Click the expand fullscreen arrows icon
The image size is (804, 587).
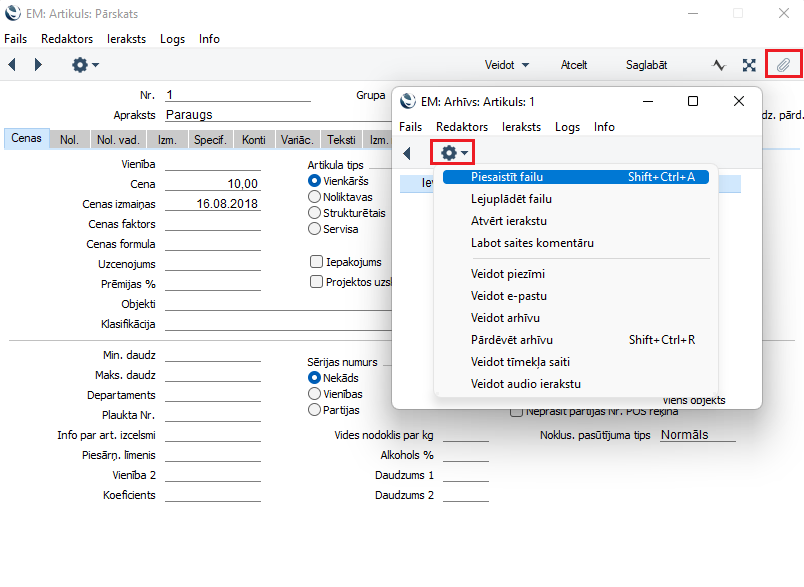tap(749, 65)
